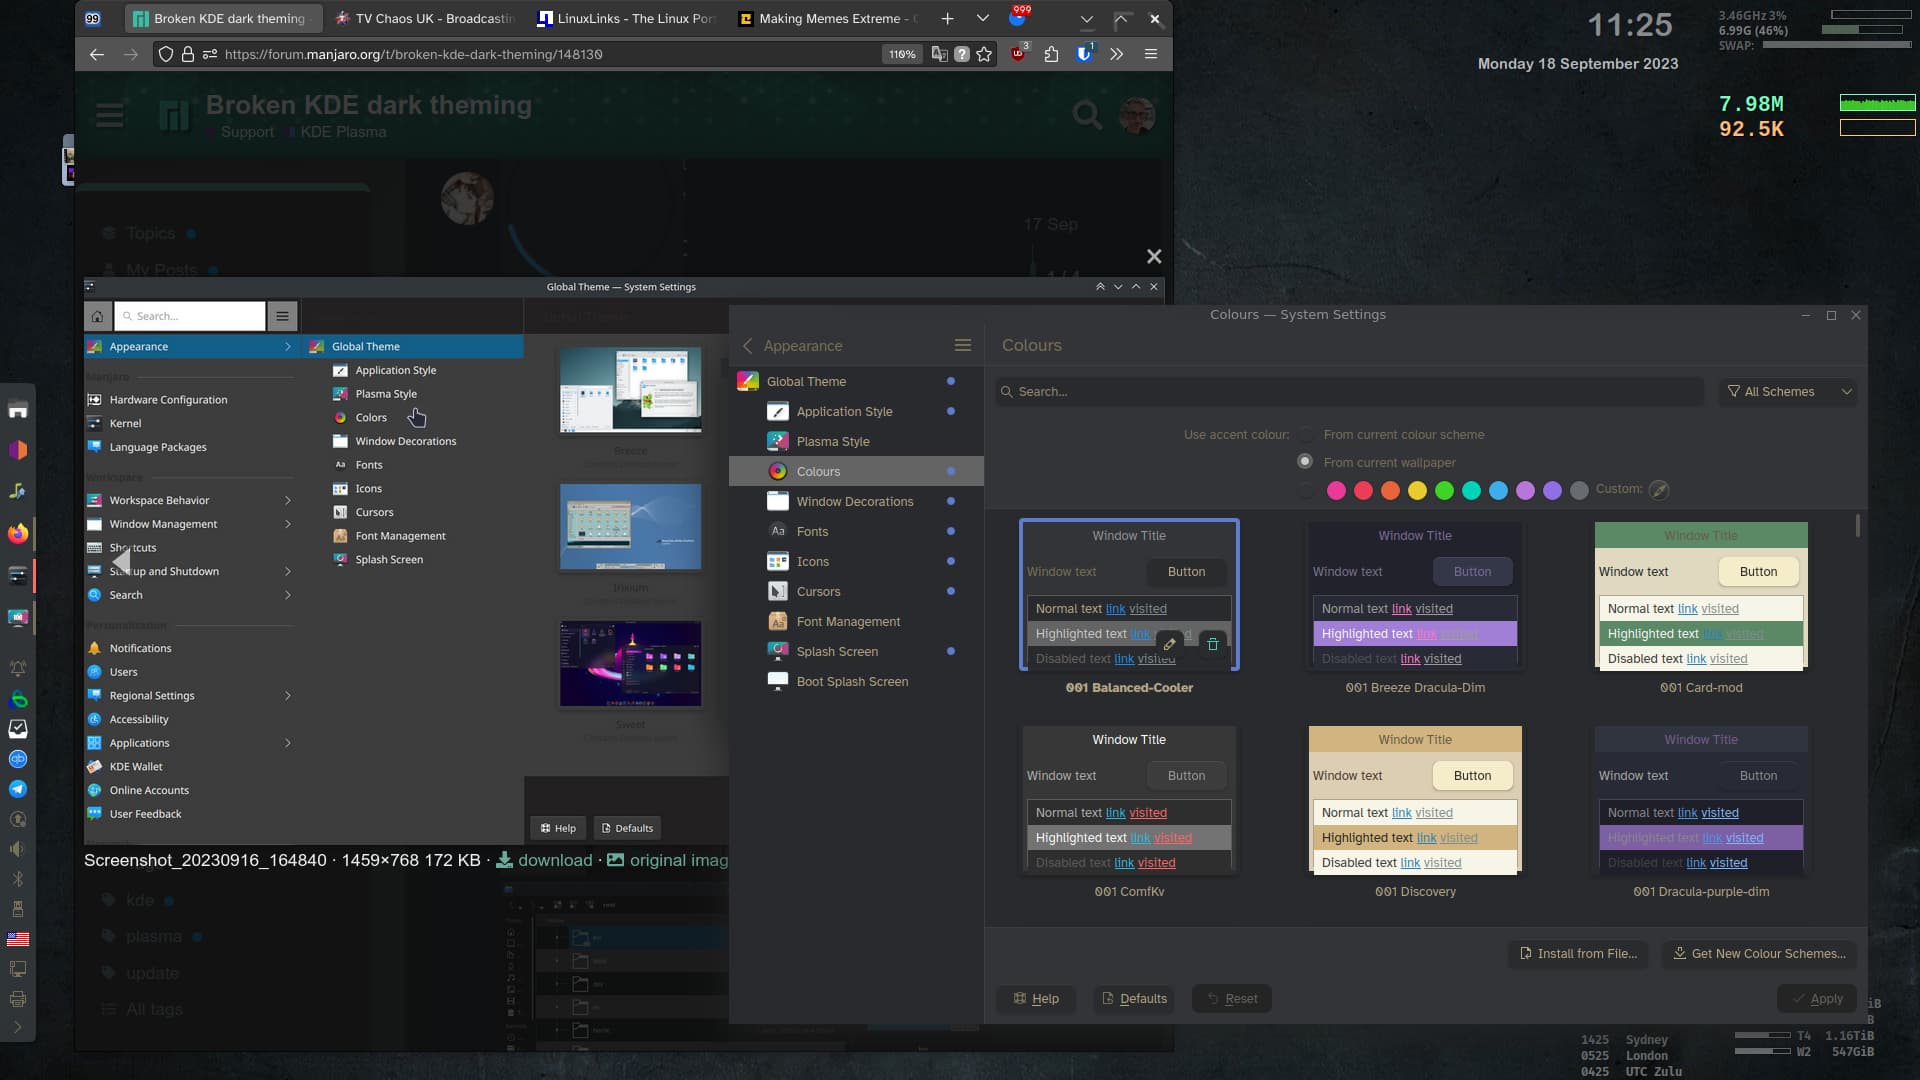Click the translate page icon in URL bar
1920x1080 pixels.
pyautogui.click(x=939, y=54)
